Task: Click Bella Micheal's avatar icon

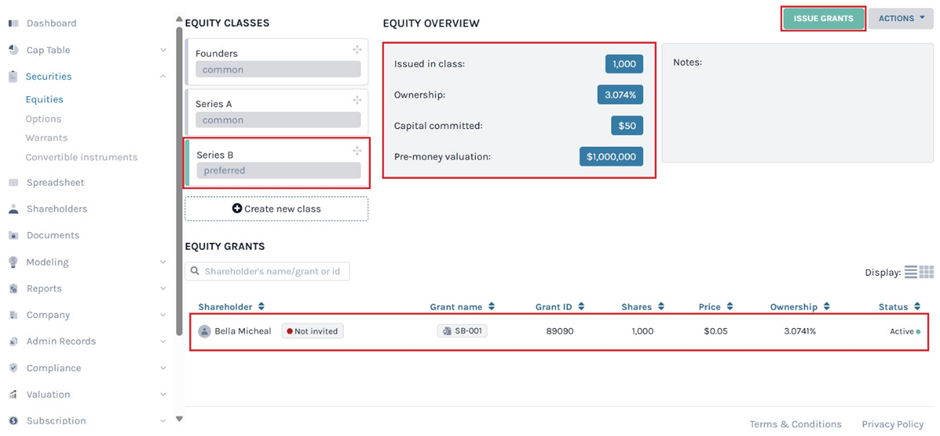Action: 204,331
